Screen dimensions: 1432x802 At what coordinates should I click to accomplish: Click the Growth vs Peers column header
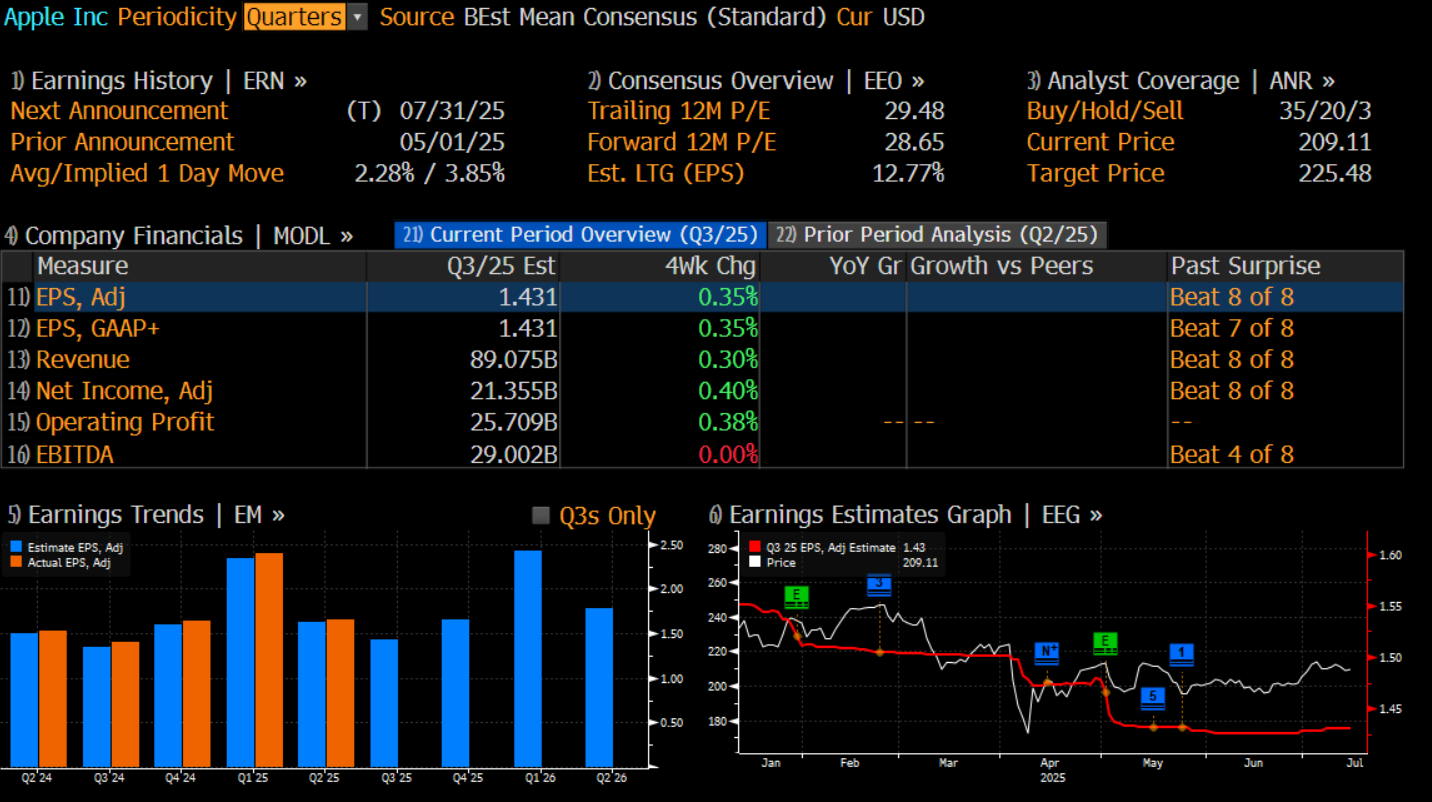coord(1037,266)
